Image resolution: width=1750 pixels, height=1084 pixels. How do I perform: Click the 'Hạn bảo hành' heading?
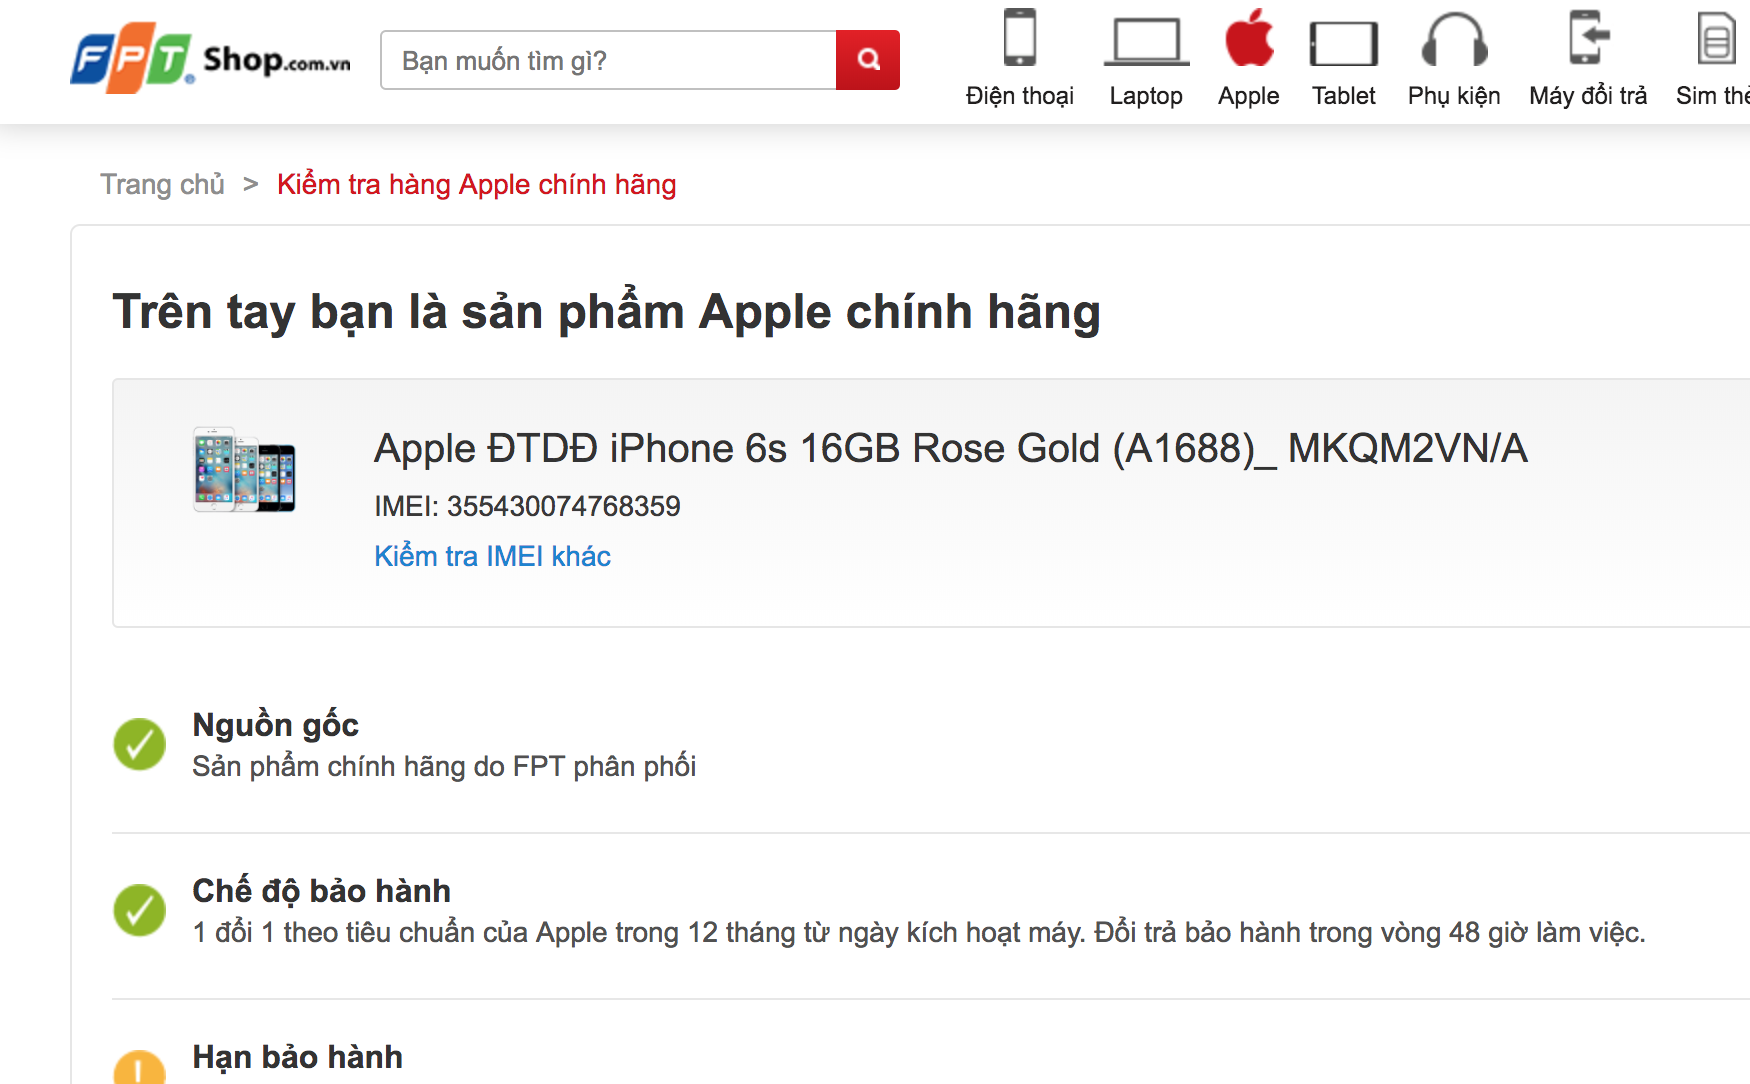coord(297,1057)
